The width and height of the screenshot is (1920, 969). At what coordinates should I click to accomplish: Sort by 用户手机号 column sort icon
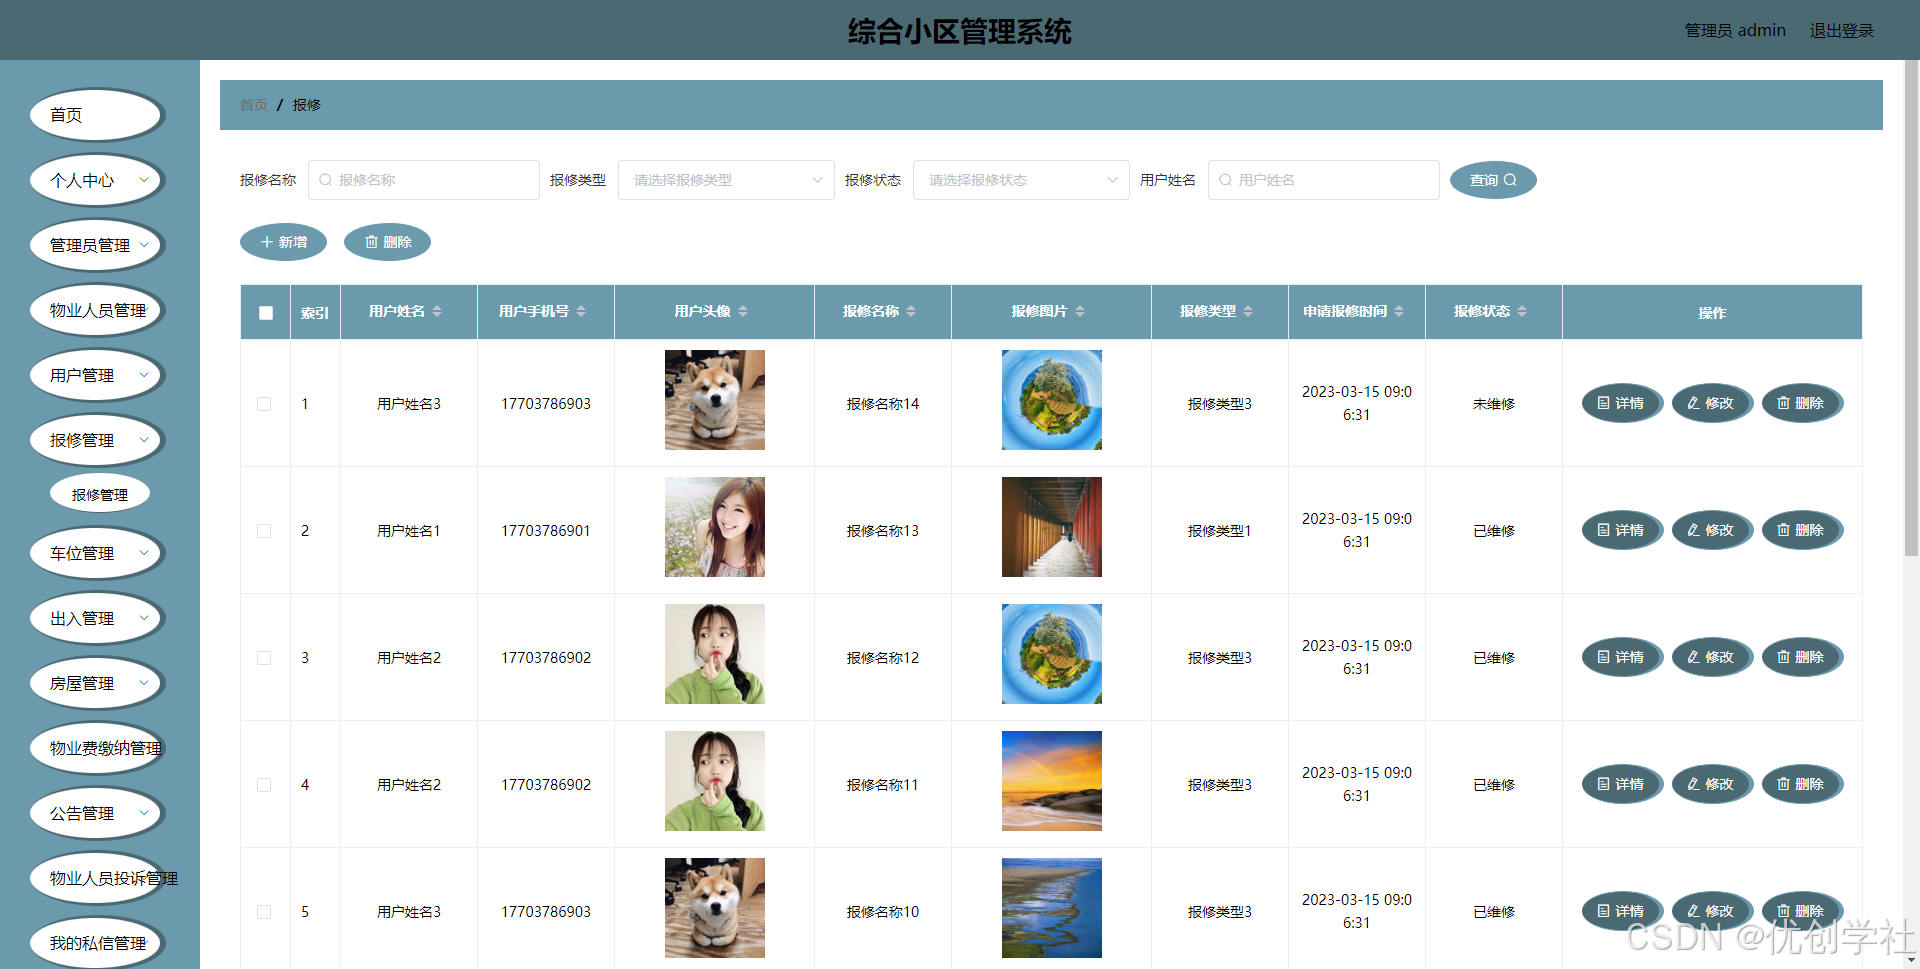pyautogui.click(x=581, y=312)
